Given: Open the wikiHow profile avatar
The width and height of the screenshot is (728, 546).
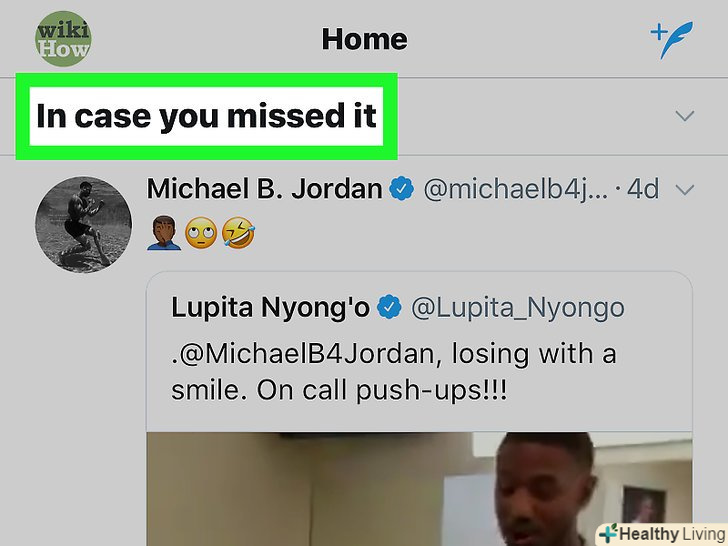Looking at the screenshot, I should point(63,39).
